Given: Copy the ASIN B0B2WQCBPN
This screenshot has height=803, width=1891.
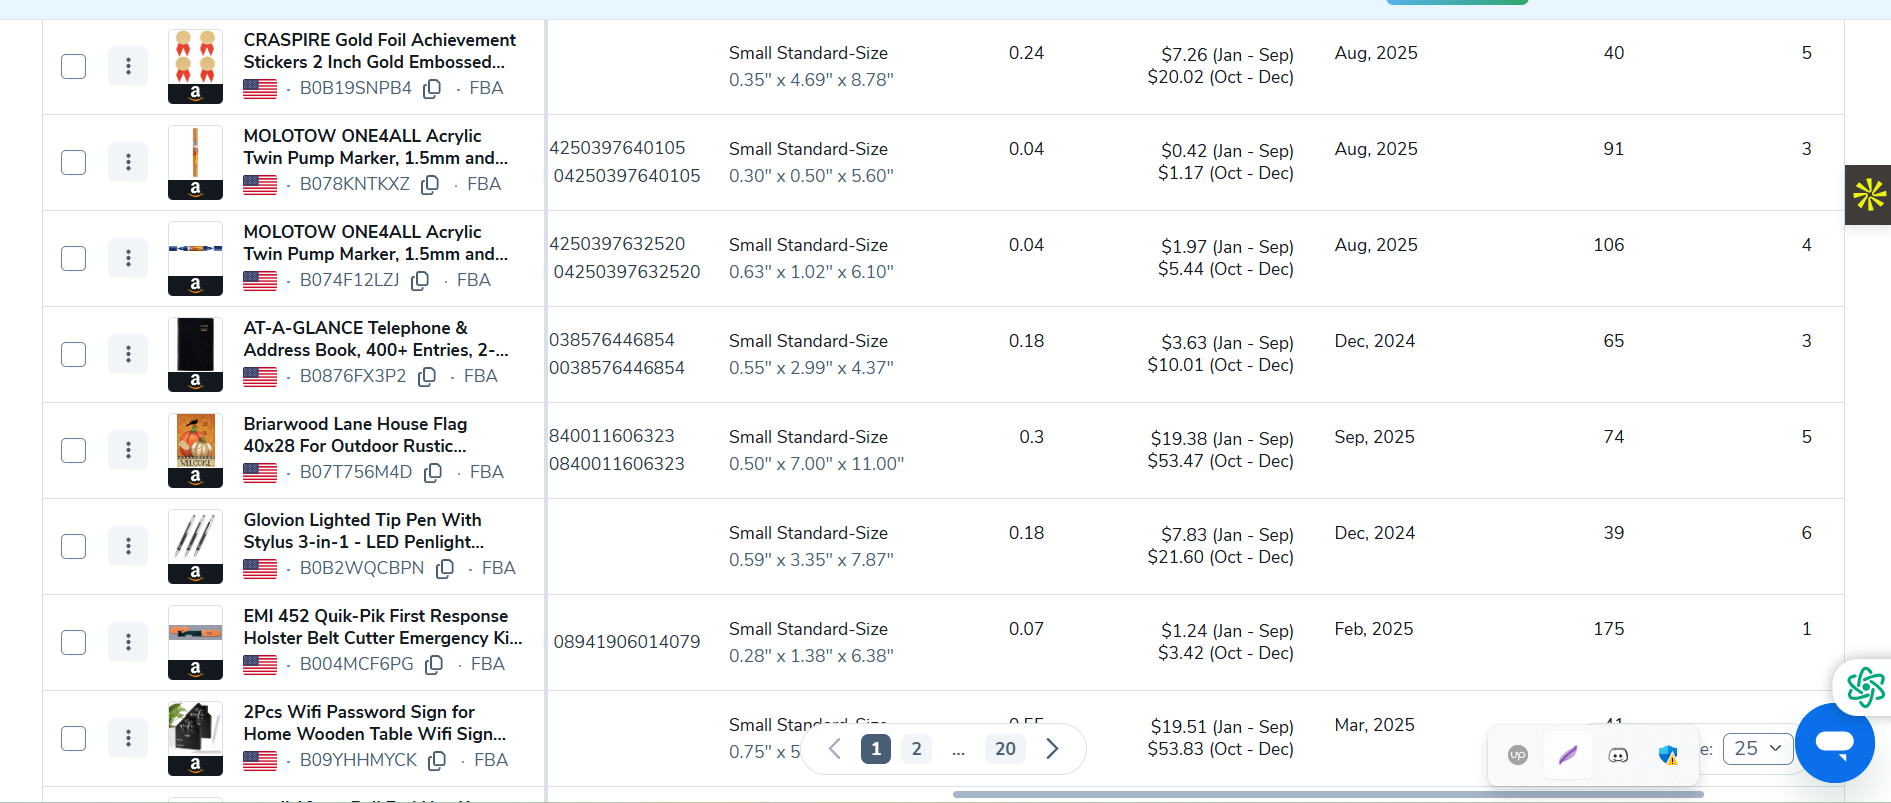Looking at the screenshot, I should point(445,569).
